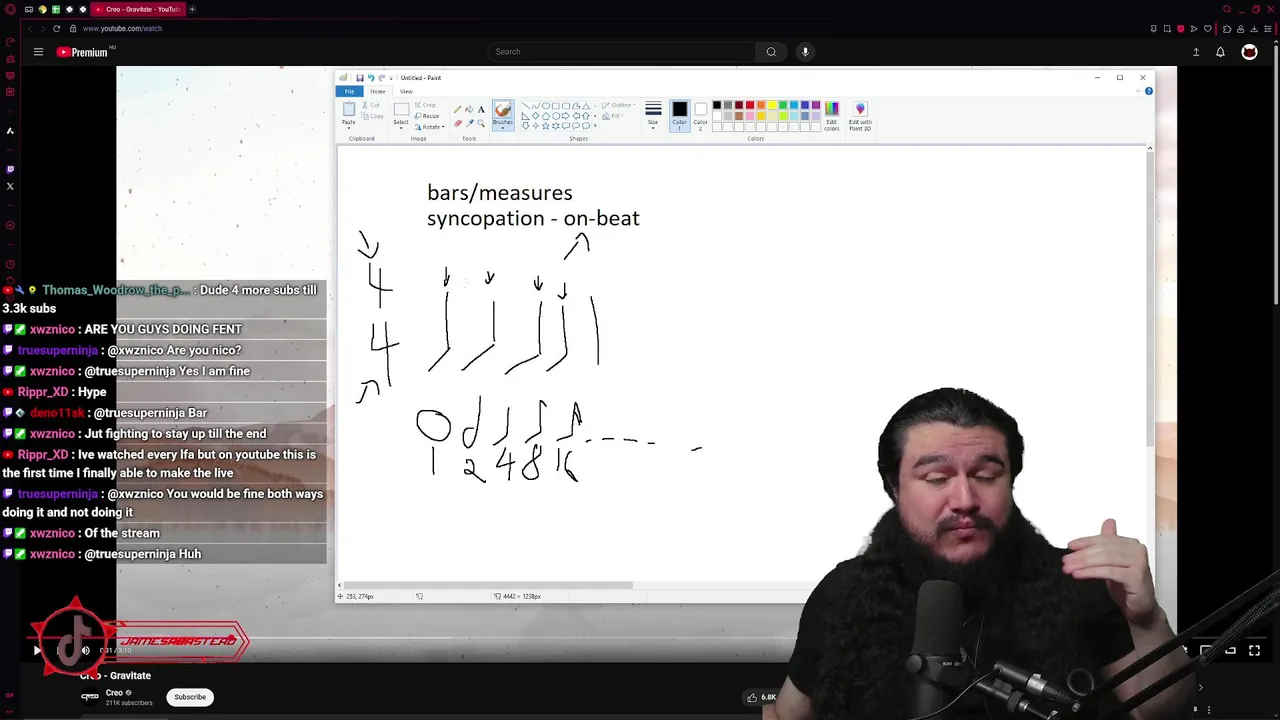Select the oval shape in Shapes gallery

[546, 105]
